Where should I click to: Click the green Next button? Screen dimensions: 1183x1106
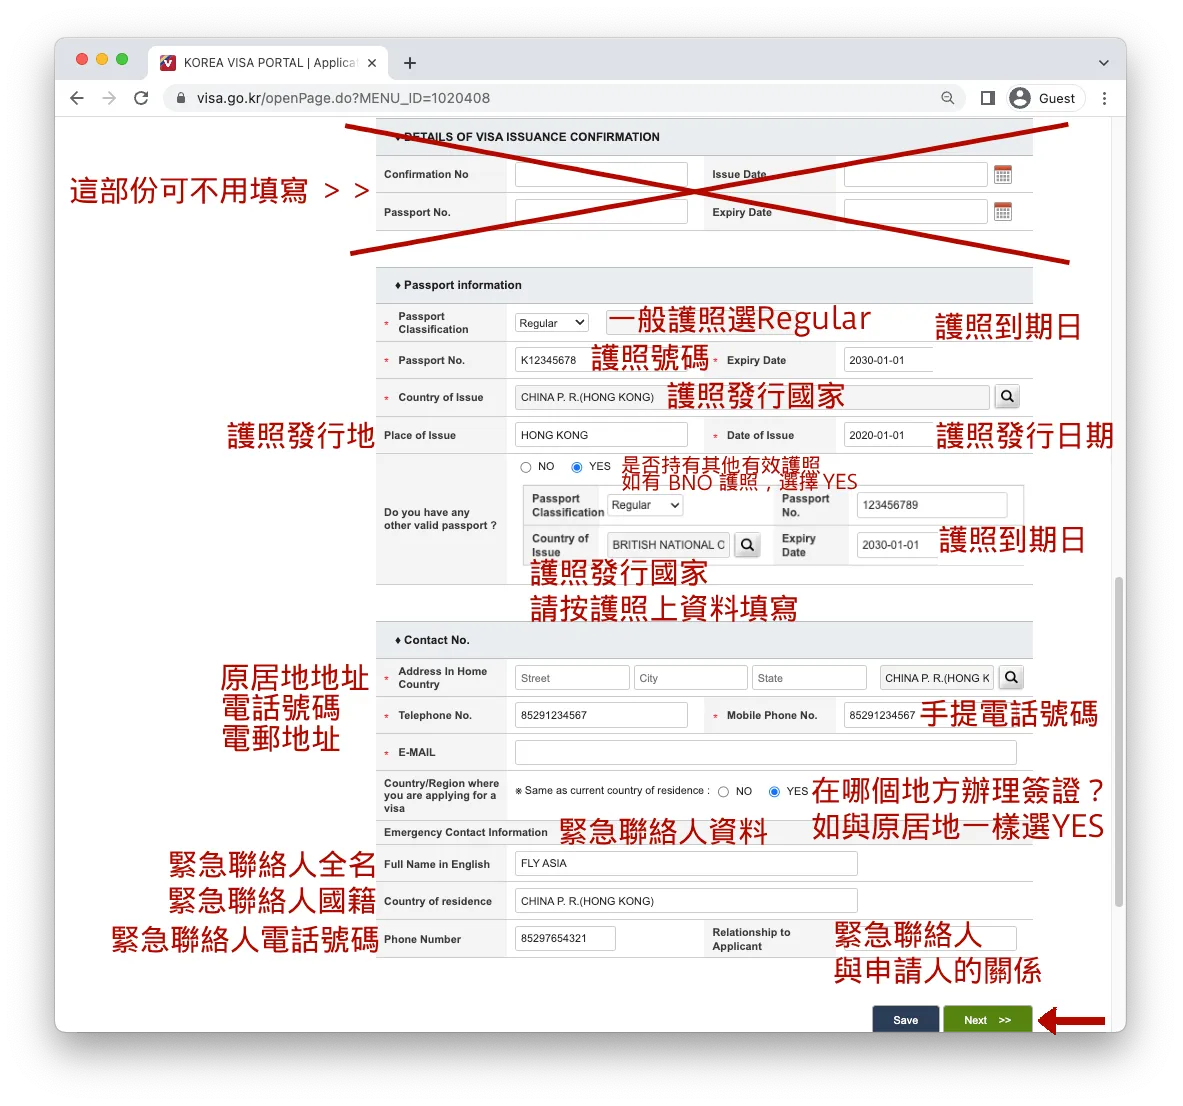coord(988,1019)
